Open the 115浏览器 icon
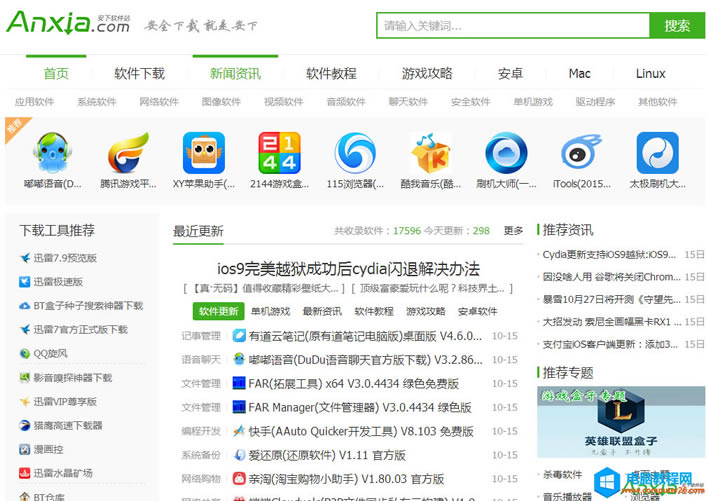 tap(355, 154)
